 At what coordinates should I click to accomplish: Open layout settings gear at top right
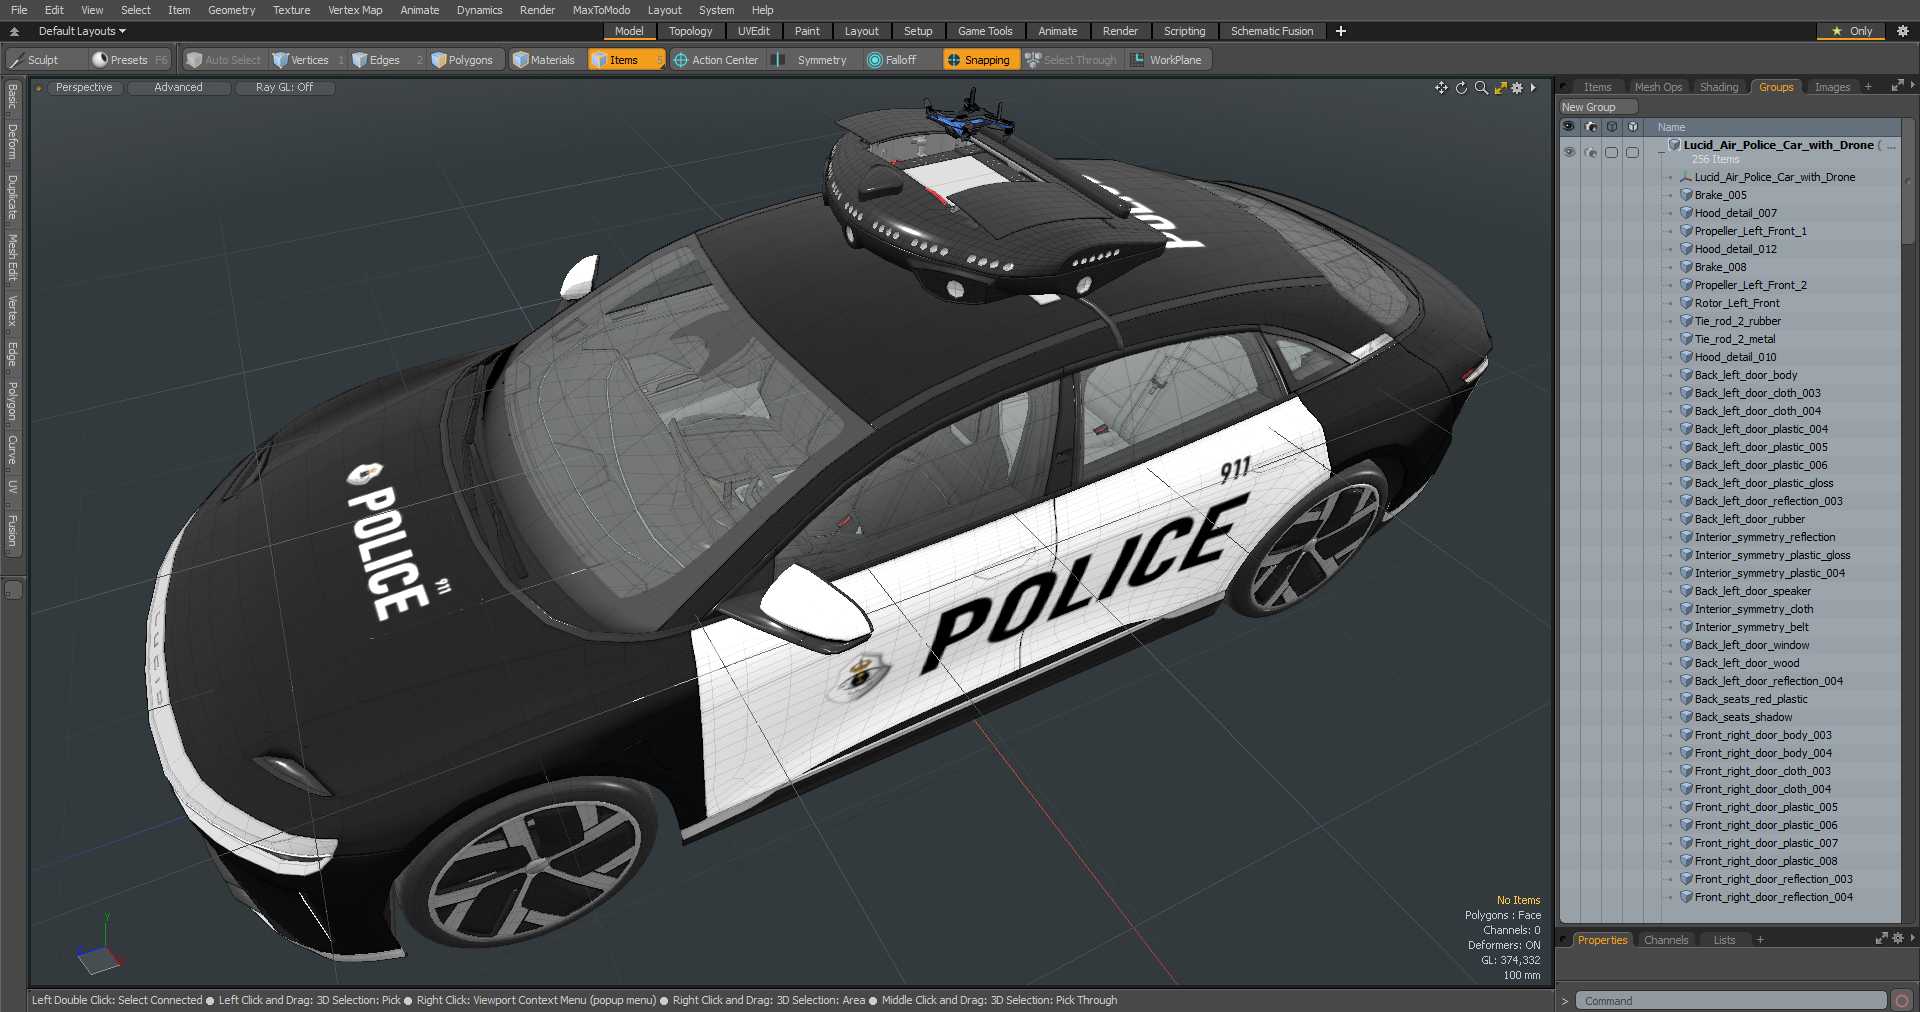pos(1903,31)
